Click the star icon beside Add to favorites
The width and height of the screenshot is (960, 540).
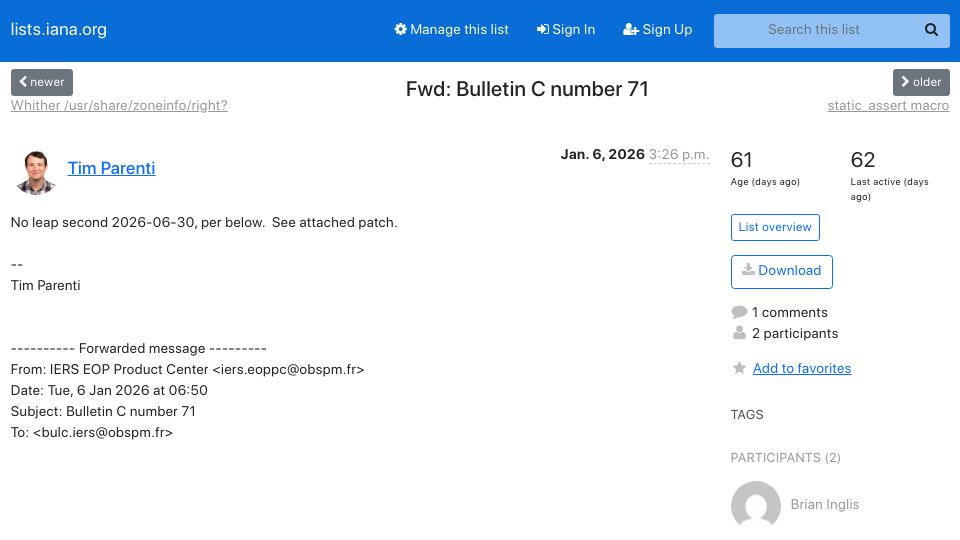(x=739, y=368)
